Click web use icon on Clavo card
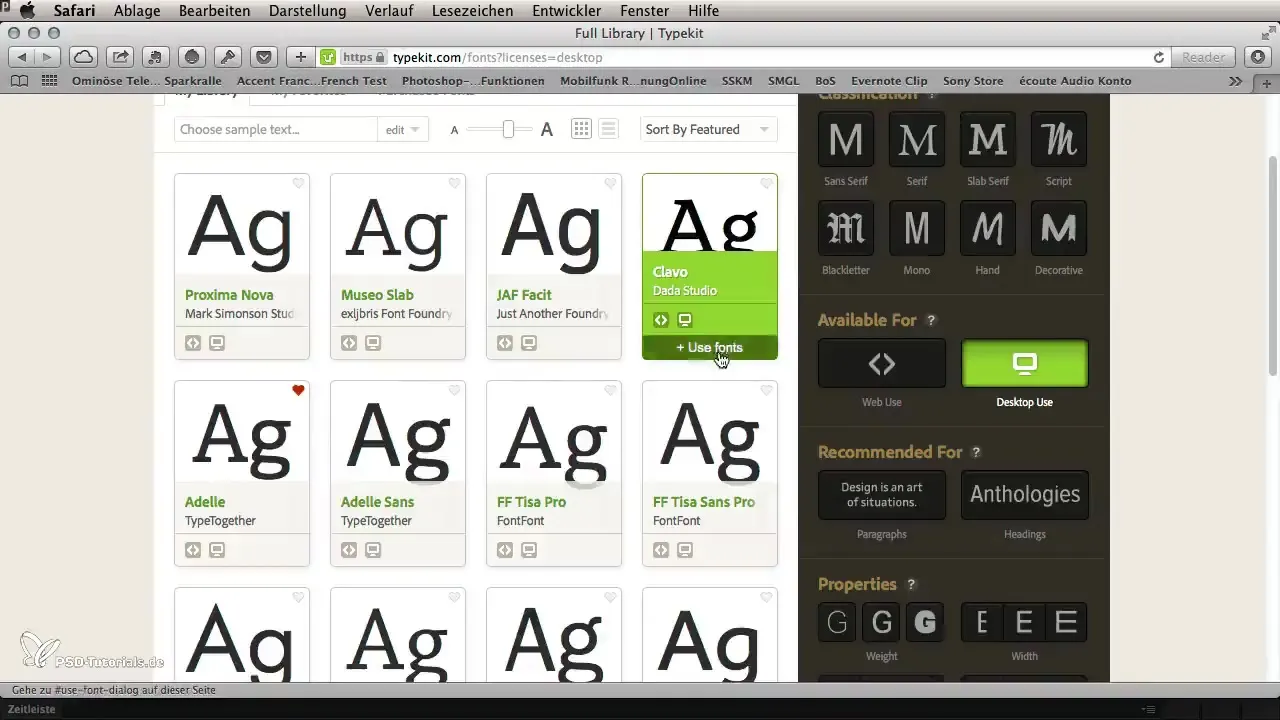Screen dimensions: 1280x720 (x=661, y=320)
